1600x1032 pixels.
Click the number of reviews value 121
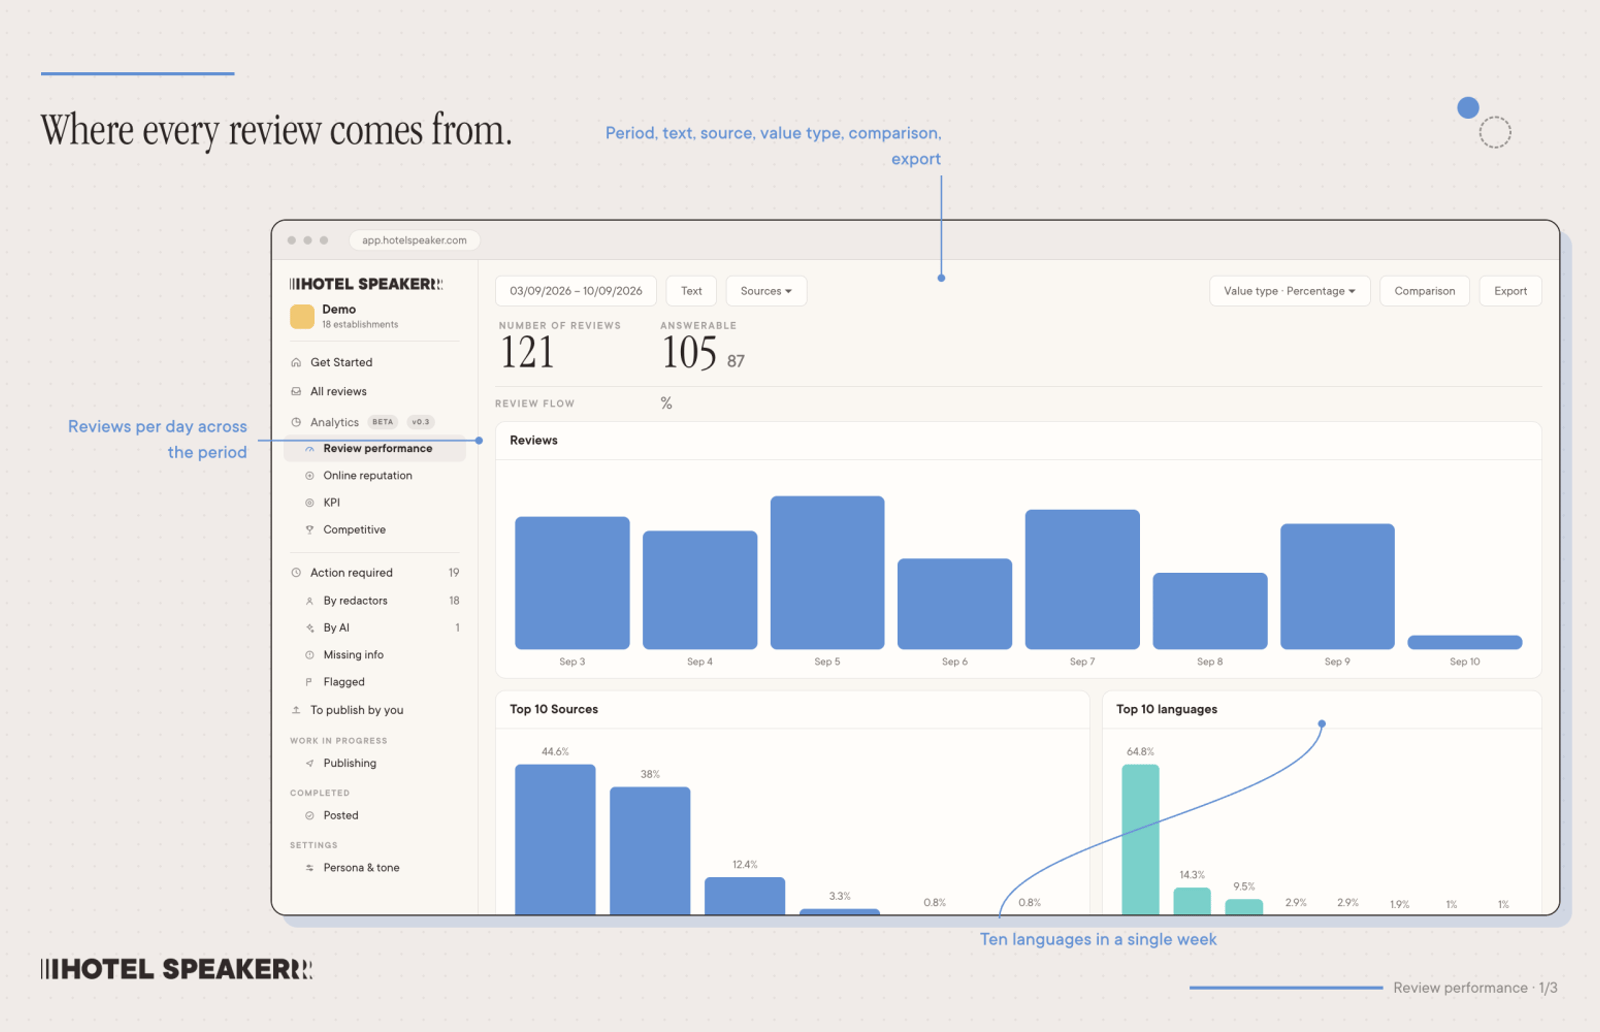[x=527, y=352]
